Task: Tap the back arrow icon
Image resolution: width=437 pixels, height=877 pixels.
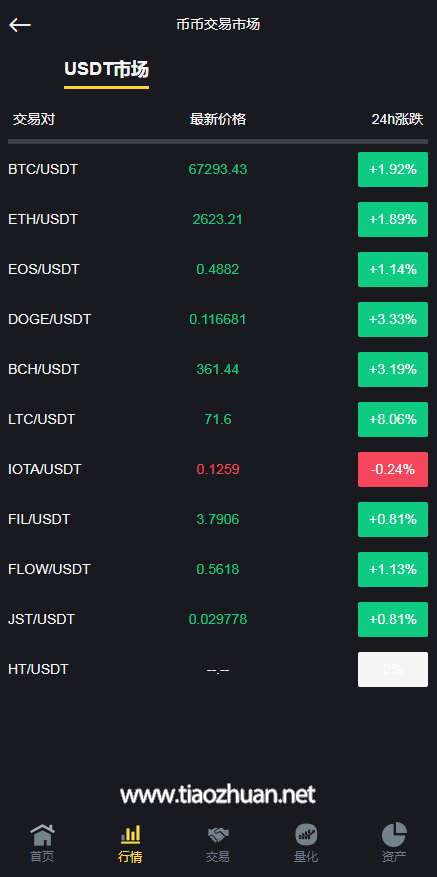Action: [20, 25]
